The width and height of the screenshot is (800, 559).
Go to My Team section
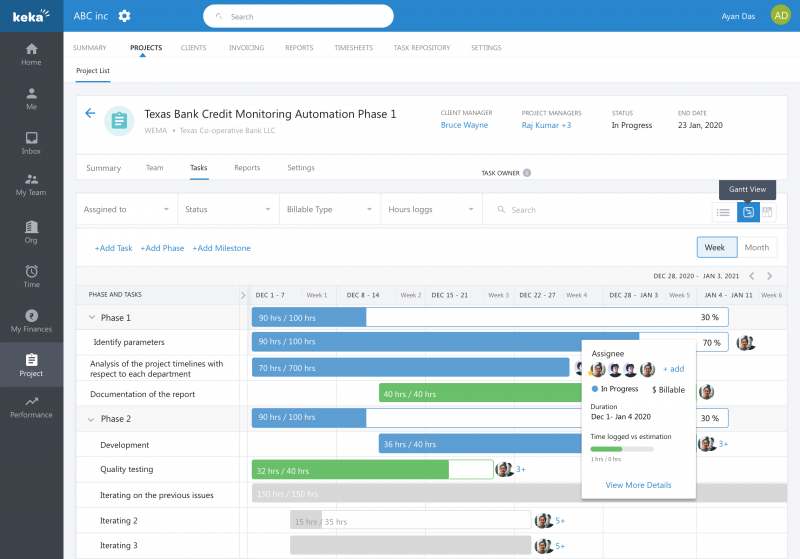[31, 185]
